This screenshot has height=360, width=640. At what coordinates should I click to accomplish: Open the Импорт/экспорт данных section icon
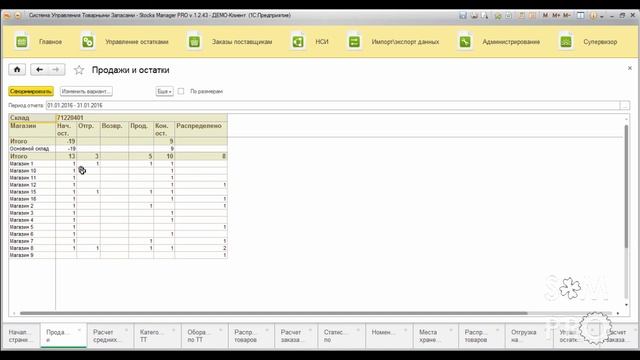354,42
